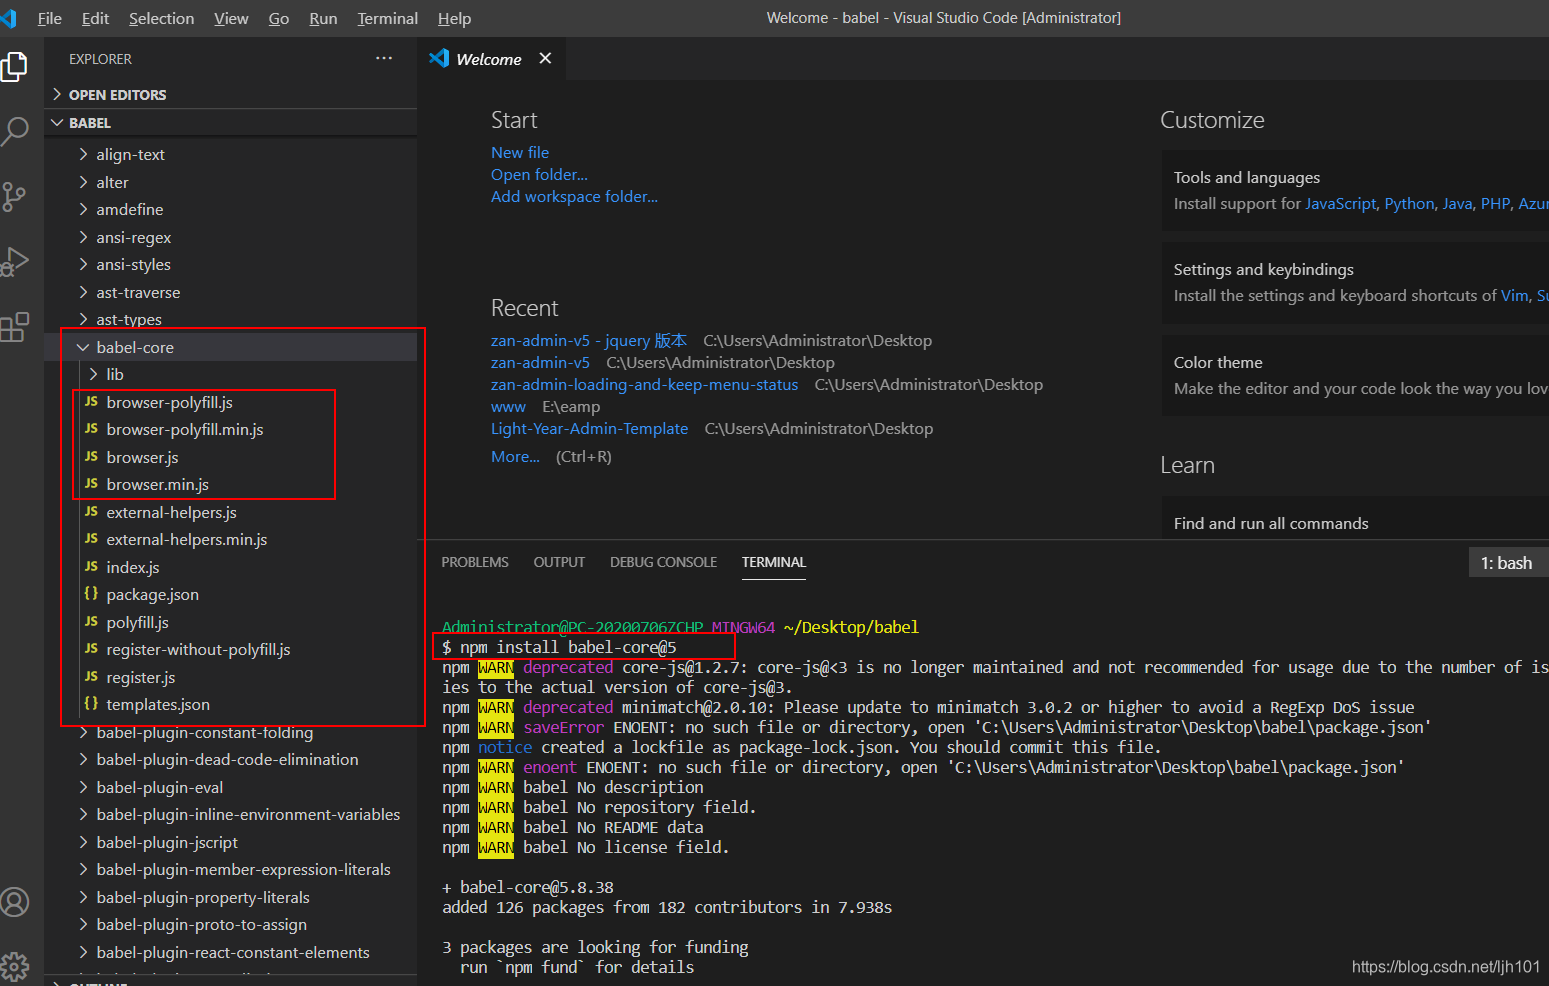Open the Selection menu
Viewport: 1549px width, 986px height.
point(161,18)
